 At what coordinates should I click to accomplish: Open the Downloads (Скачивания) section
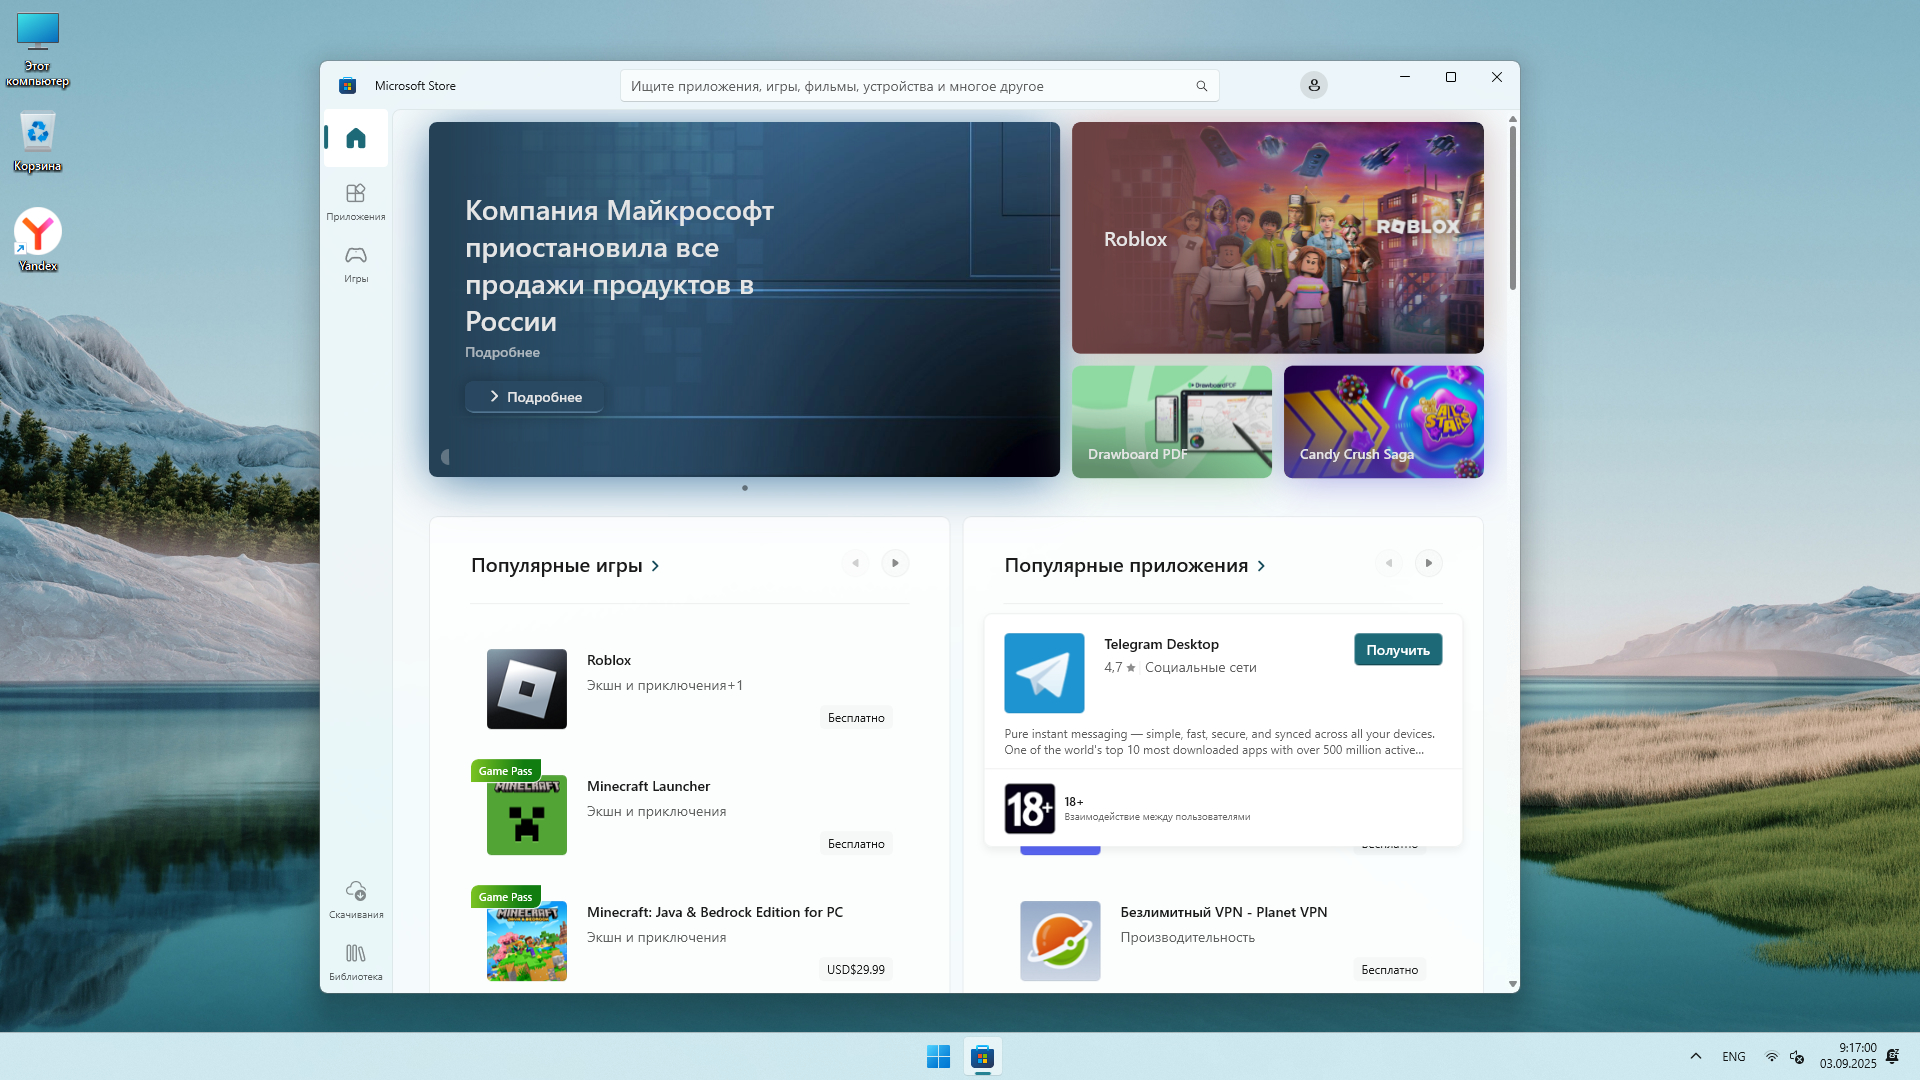click(355, 898)
